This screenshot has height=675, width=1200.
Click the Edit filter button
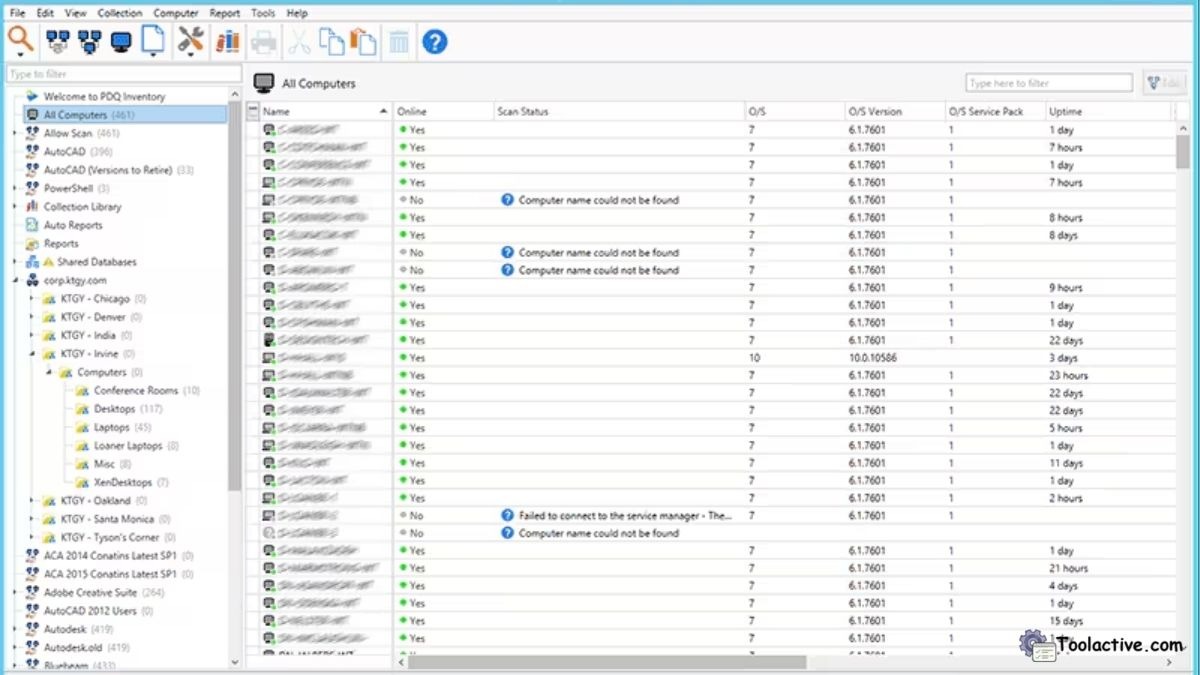click(1163, 82)
